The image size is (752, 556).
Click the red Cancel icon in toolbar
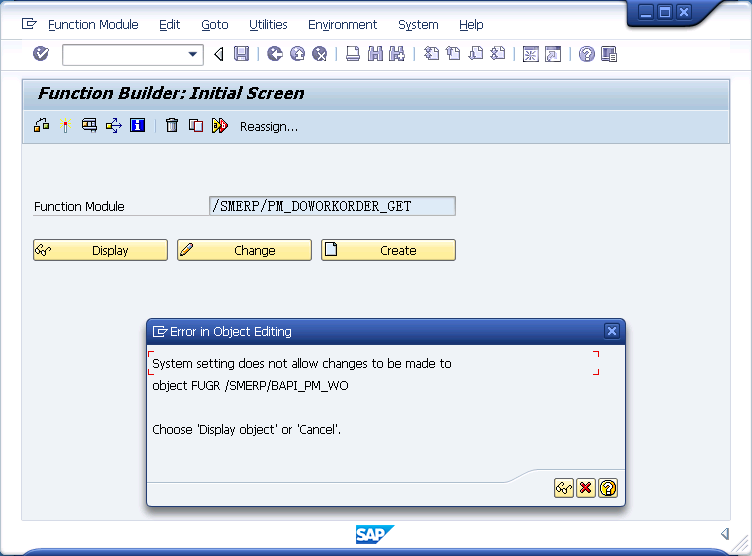319,54
